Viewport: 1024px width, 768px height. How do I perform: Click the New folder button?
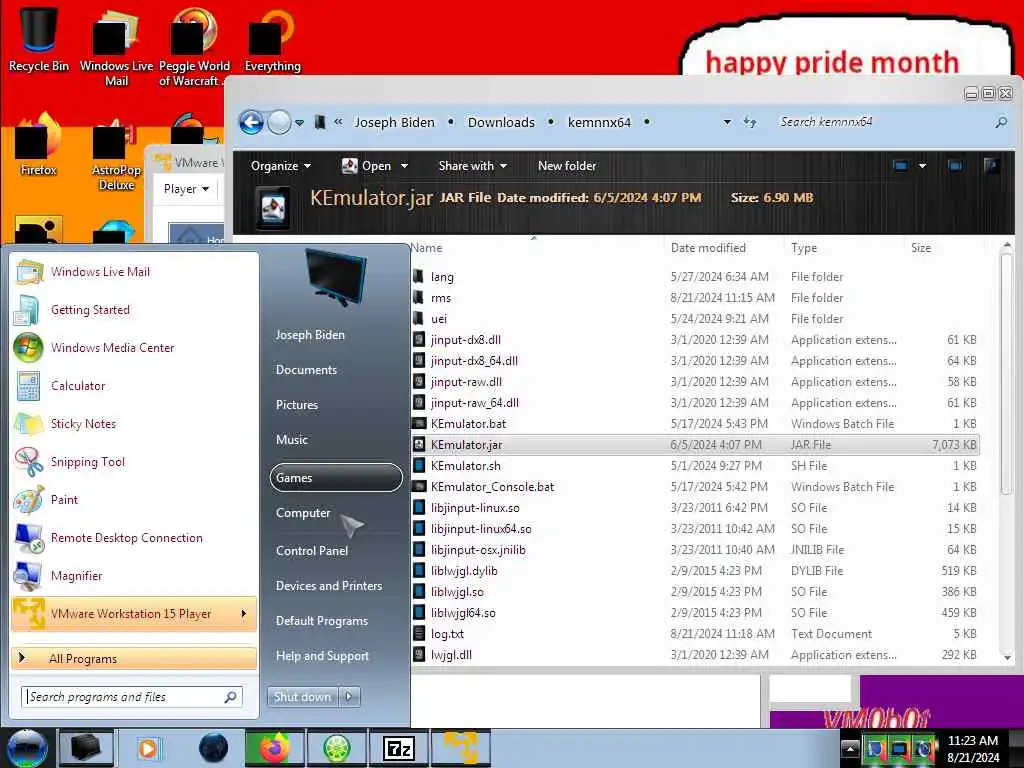(x=567, y=166)
